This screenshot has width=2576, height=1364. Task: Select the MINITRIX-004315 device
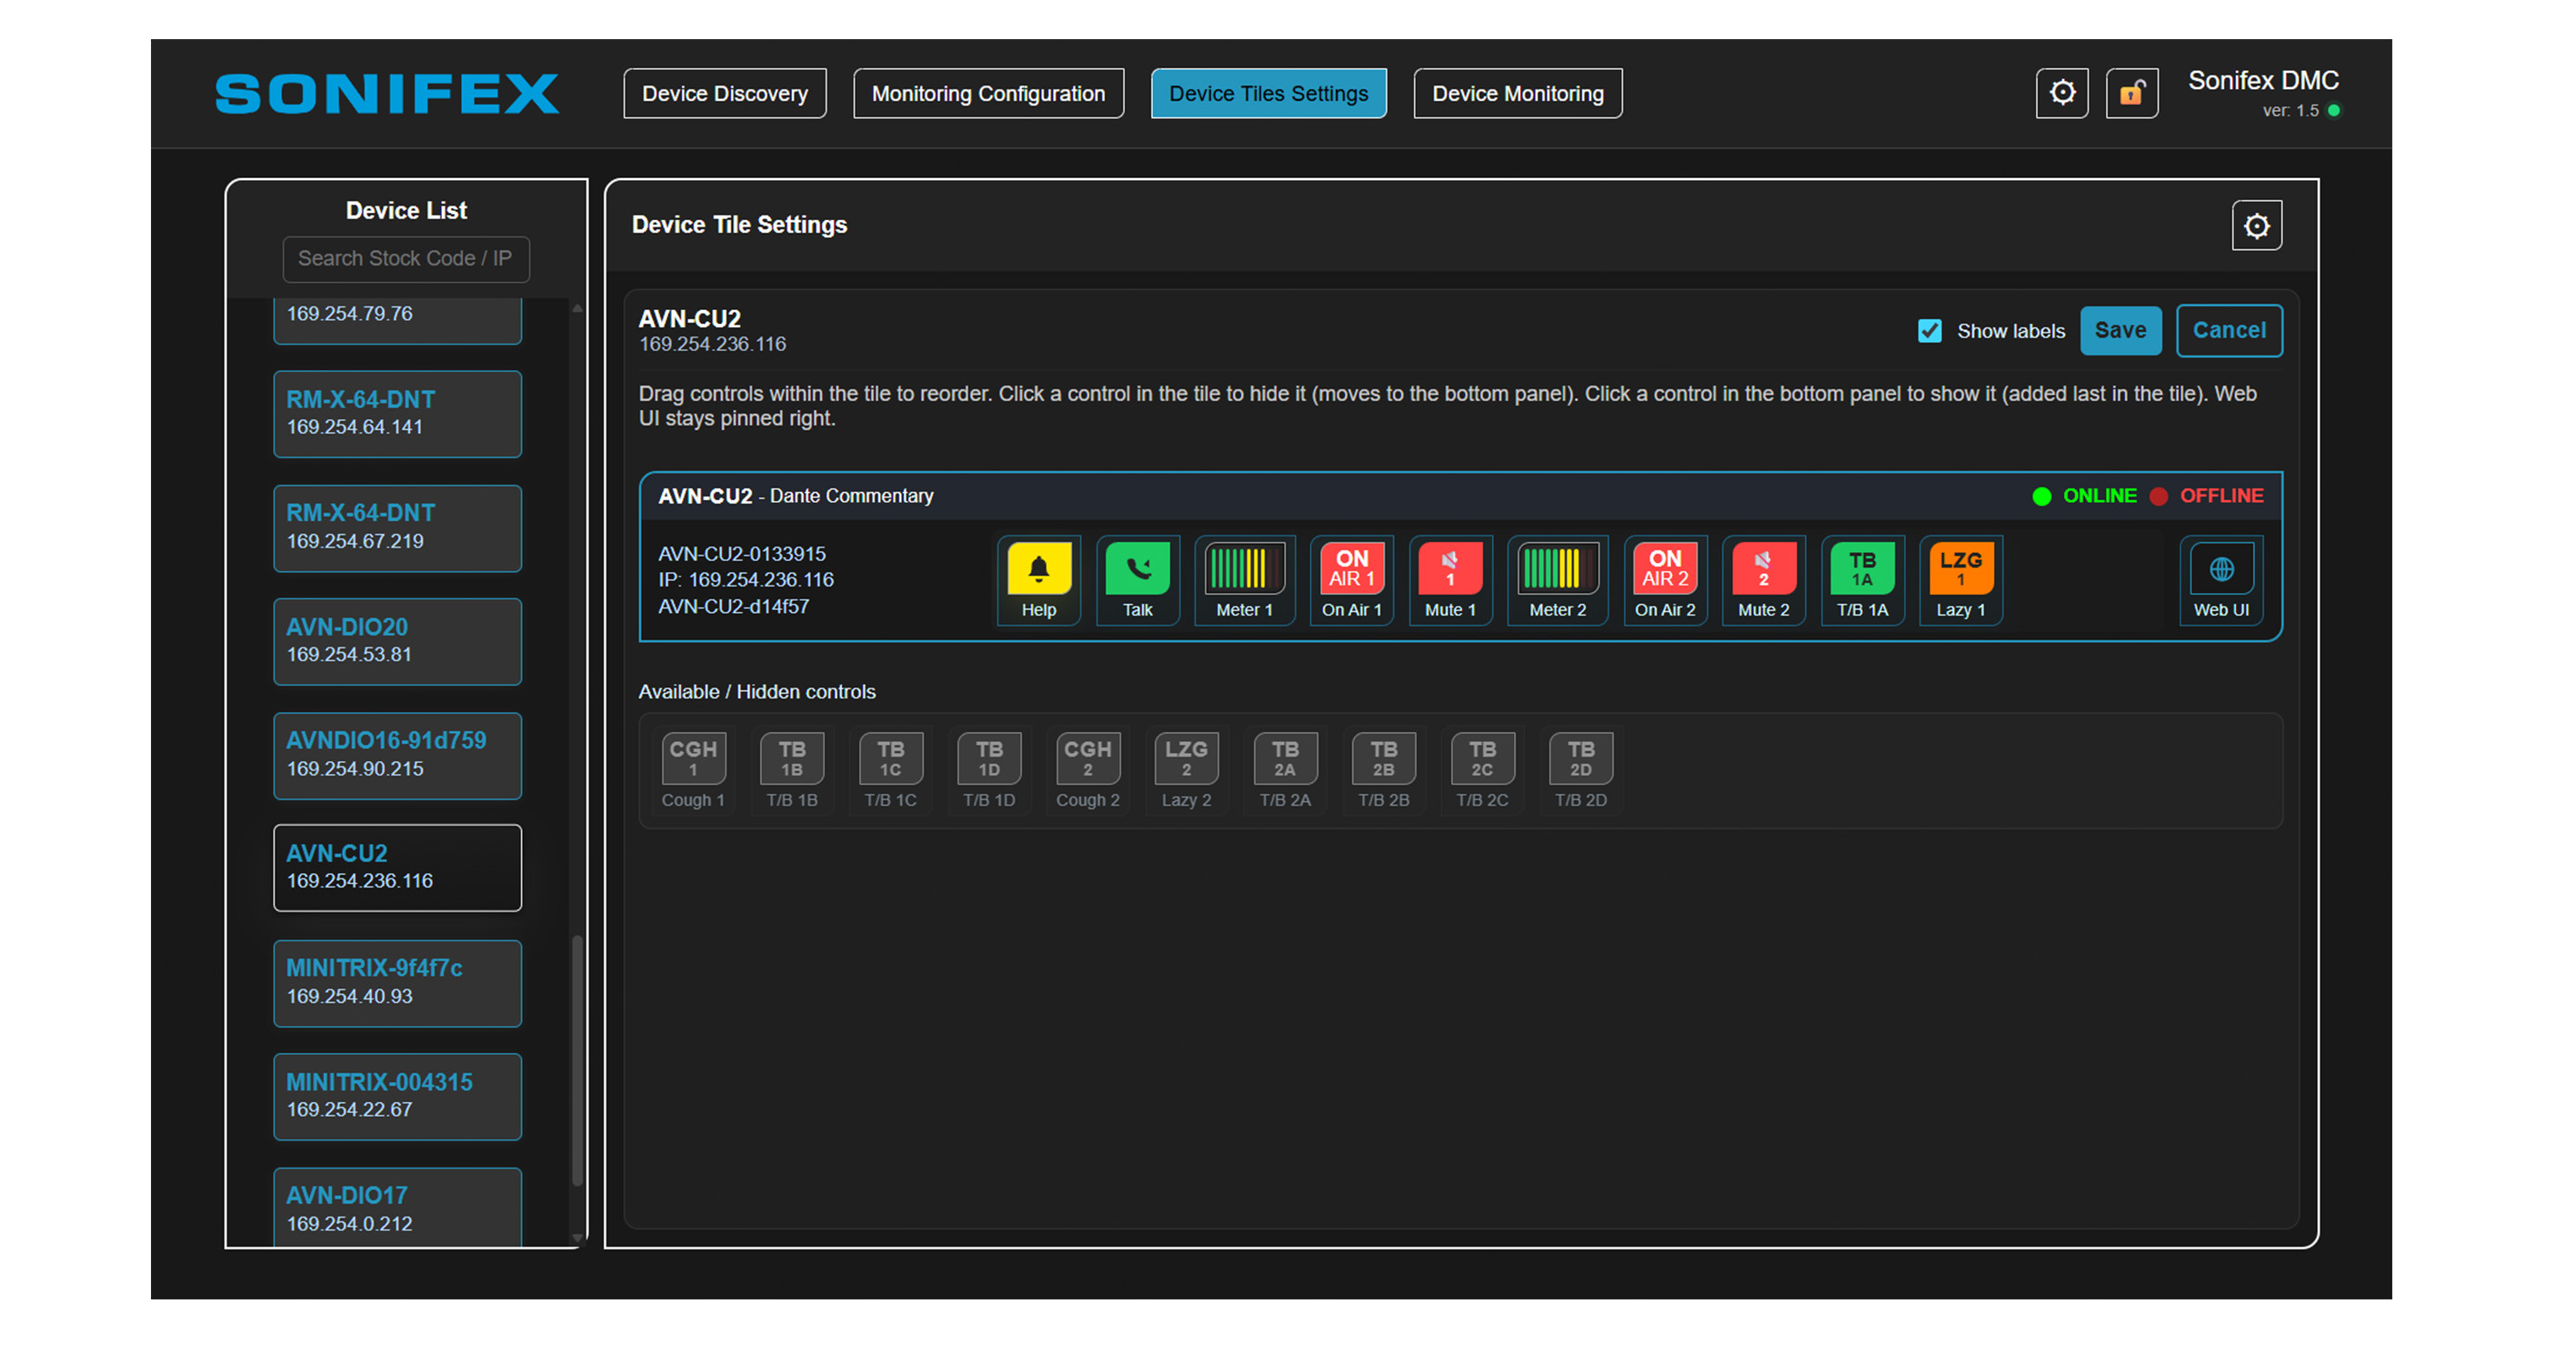(x=398, y=1096)
